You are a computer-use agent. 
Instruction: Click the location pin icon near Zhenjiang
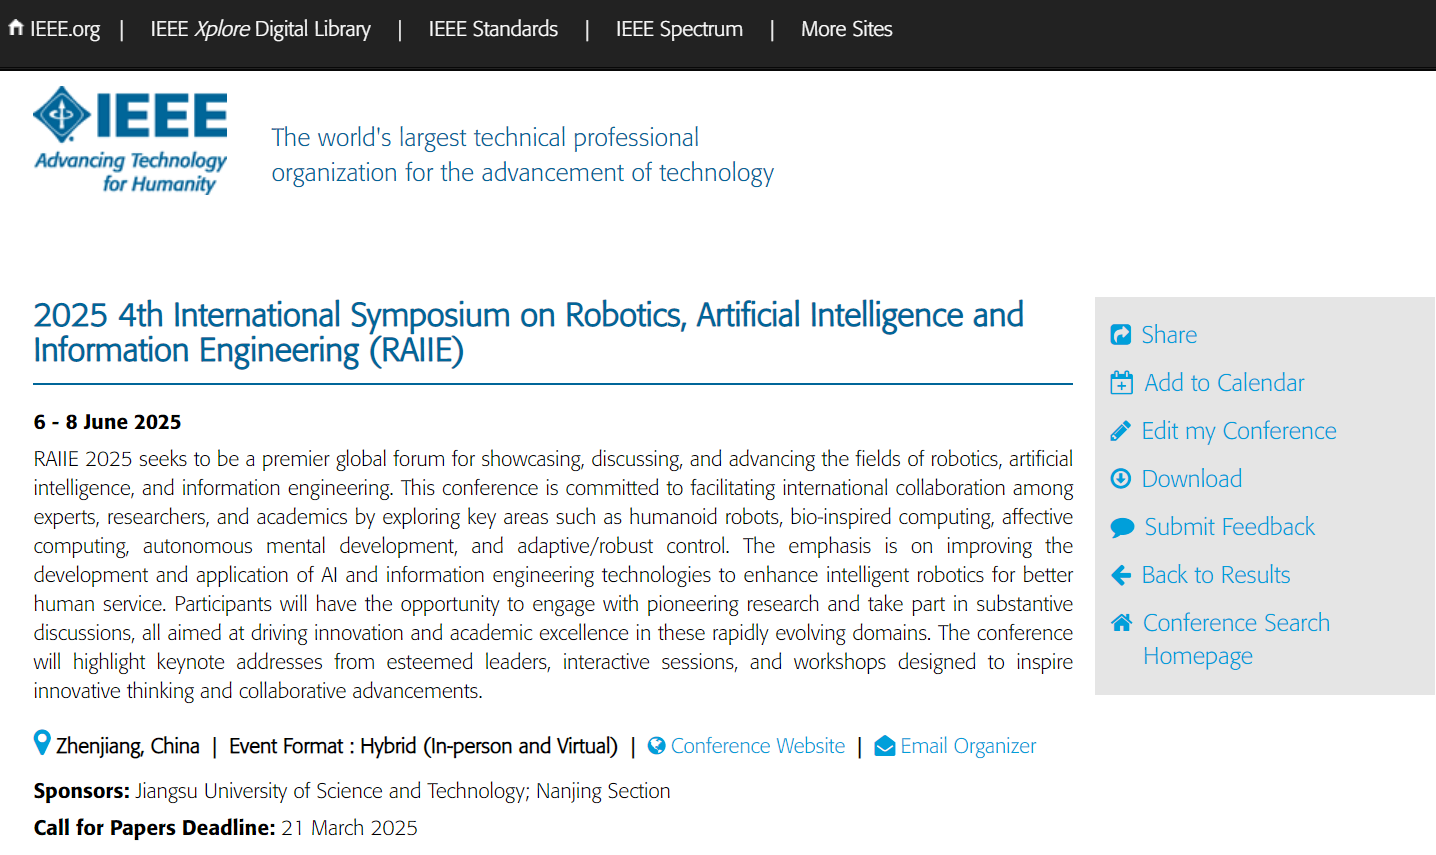[x=42, y=743]
